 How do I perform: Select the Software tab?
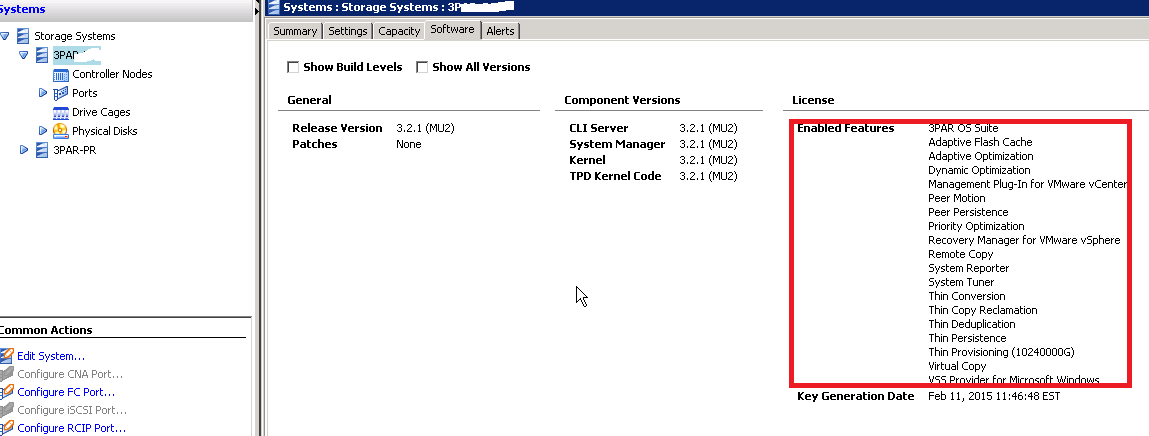[452, 29]
